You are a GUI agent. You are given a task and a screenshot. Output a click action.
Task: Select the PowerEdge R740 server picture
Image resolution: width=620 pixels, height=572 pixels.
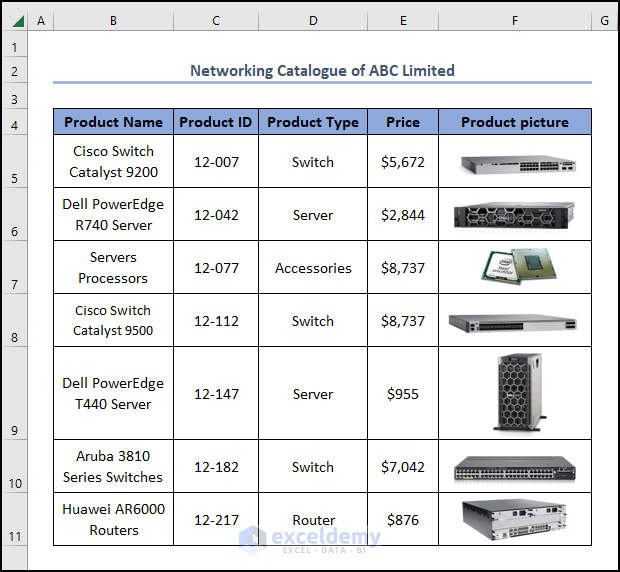[x=514, y=215]
